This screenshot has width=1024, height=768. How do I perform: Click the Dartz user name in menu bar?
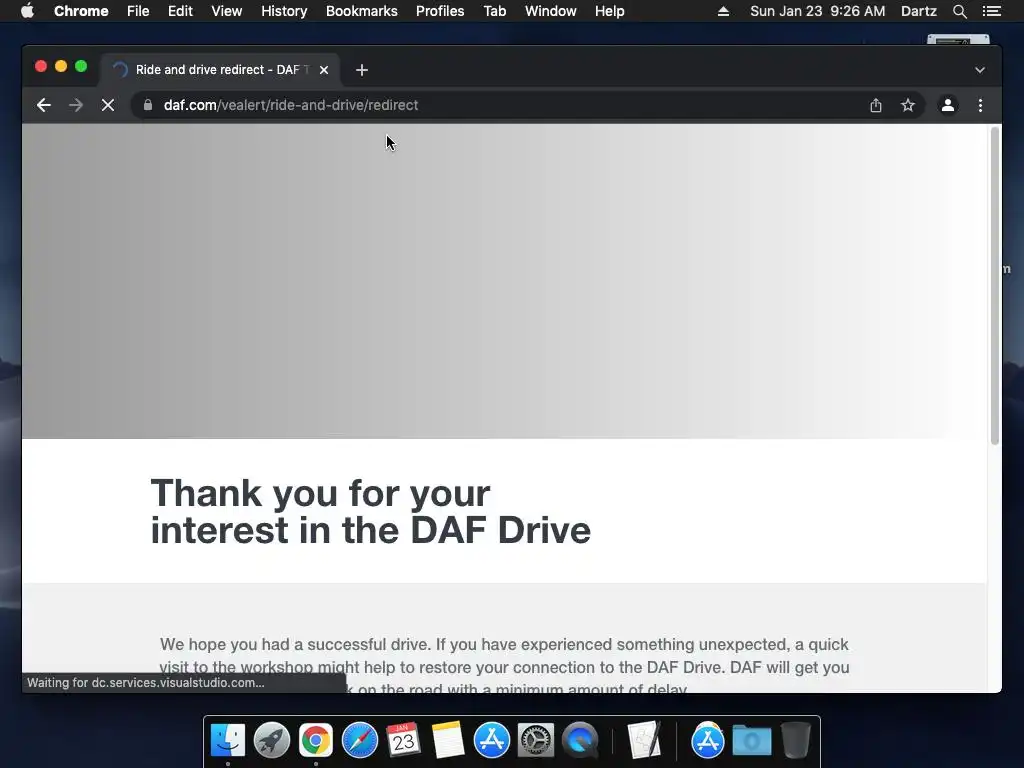[x=918, y=11]
